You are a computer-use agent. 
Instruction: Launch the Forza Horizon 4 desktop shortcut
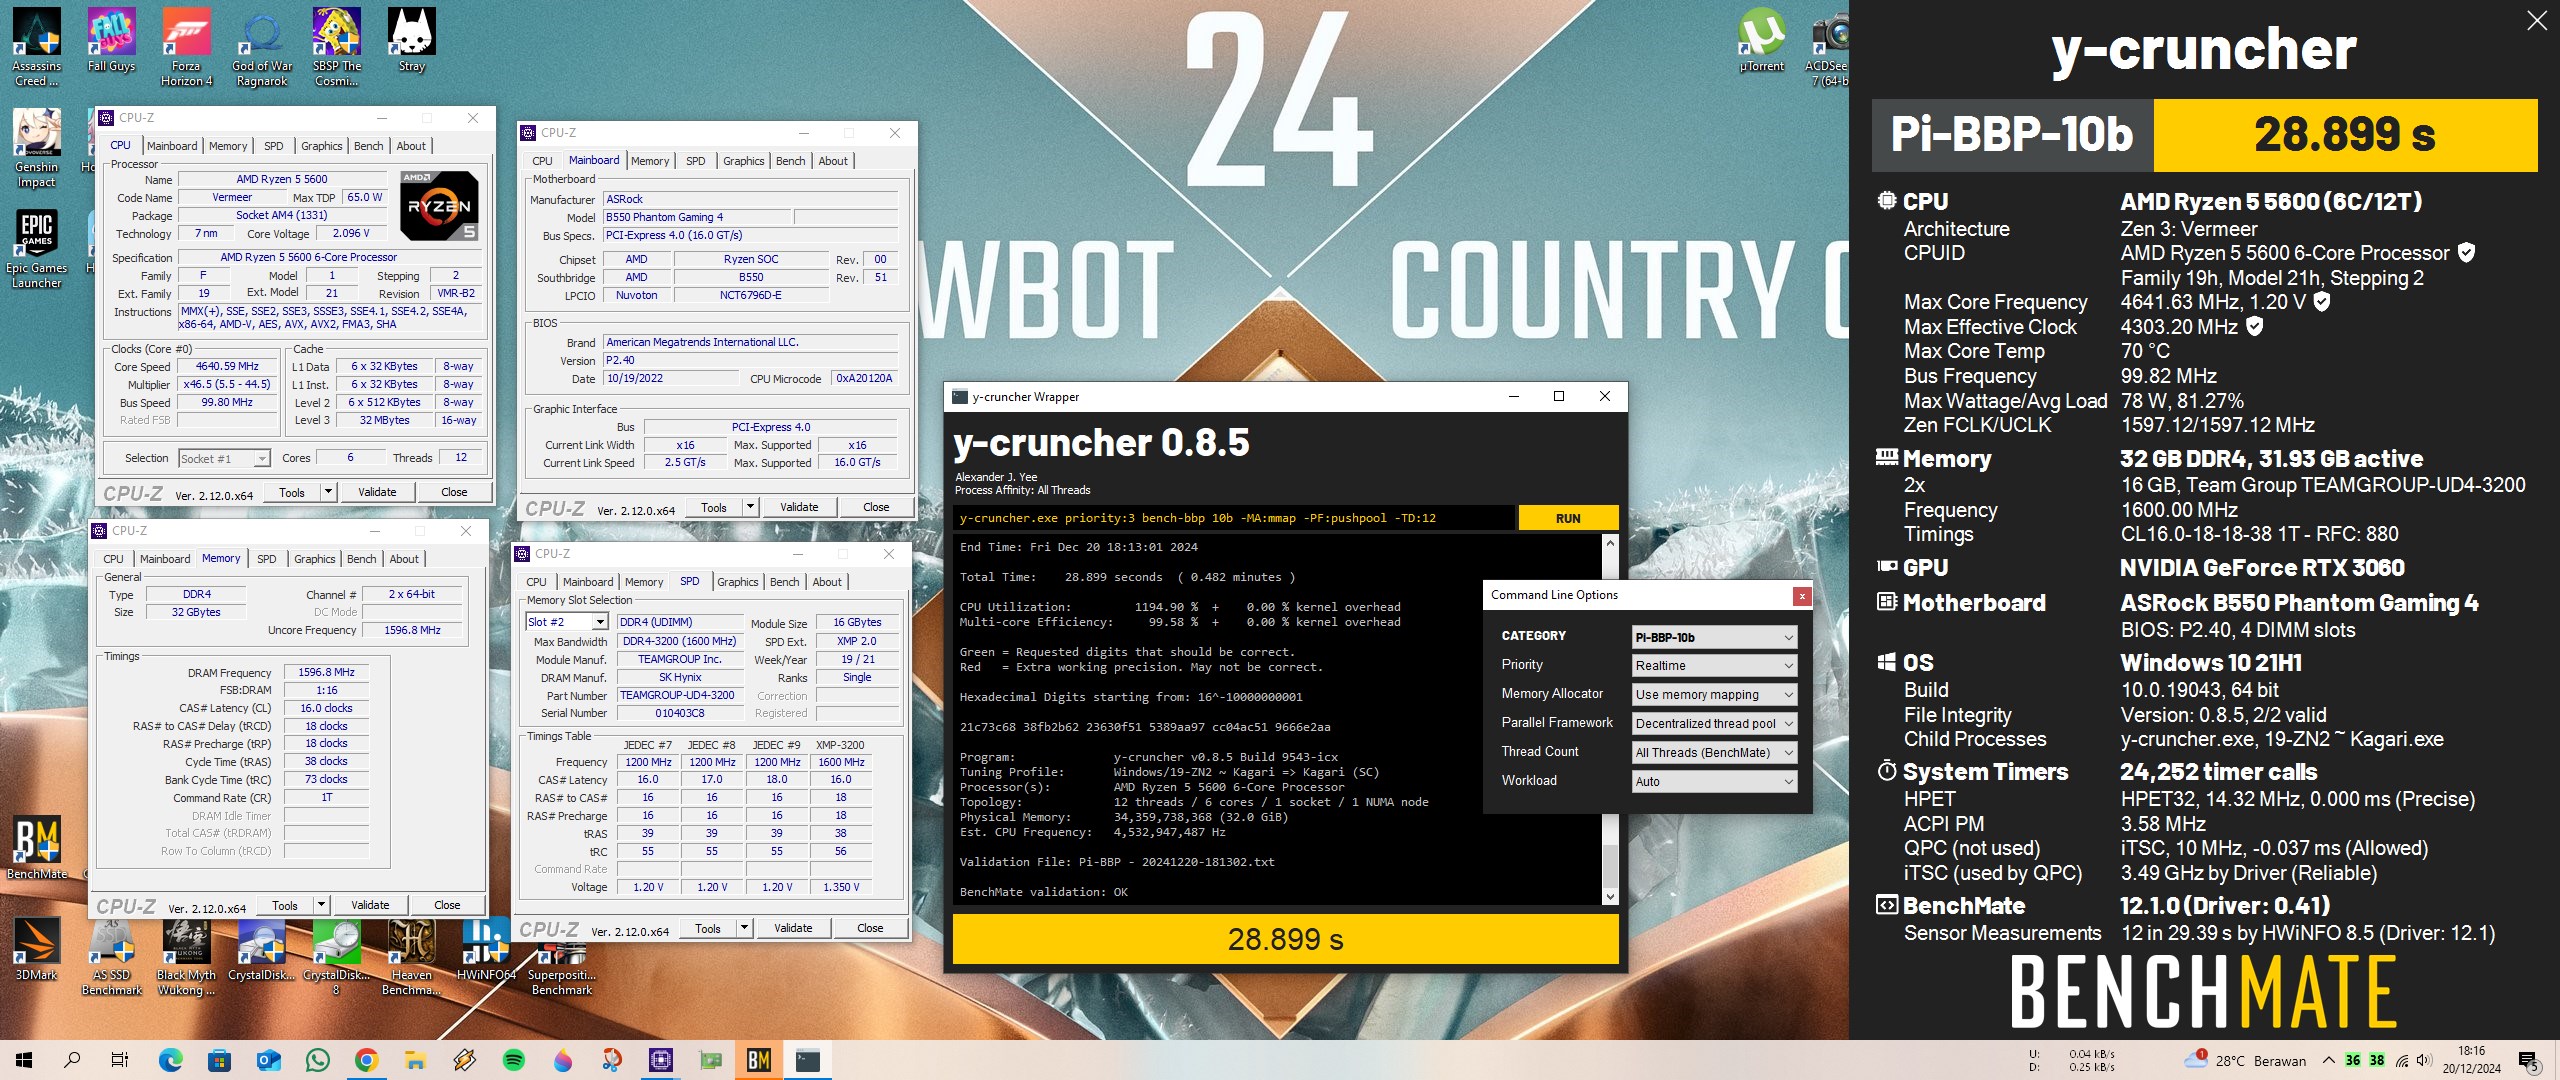point(186,47)
